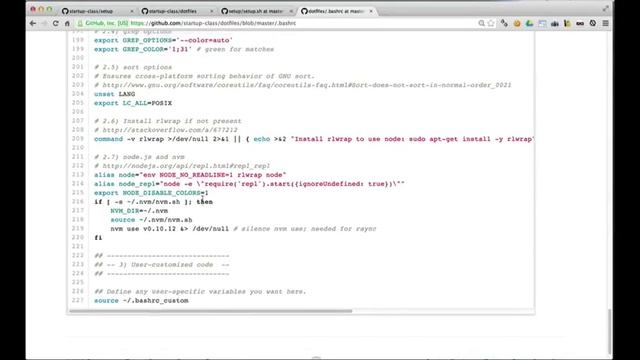Click the horizontal scrollbar under the code
640x360 pixels.
pos(210,311)
